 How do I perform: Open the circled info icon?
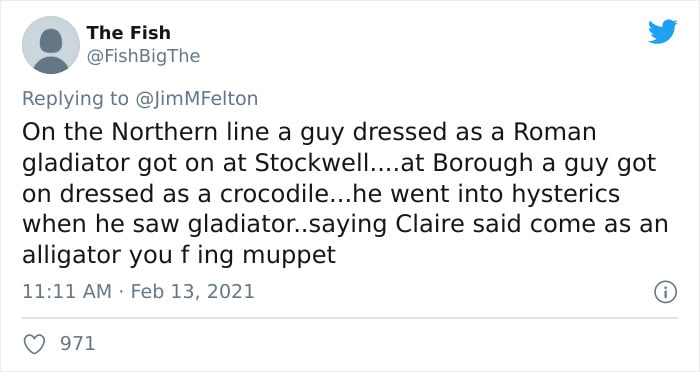(x=665, y=292)
